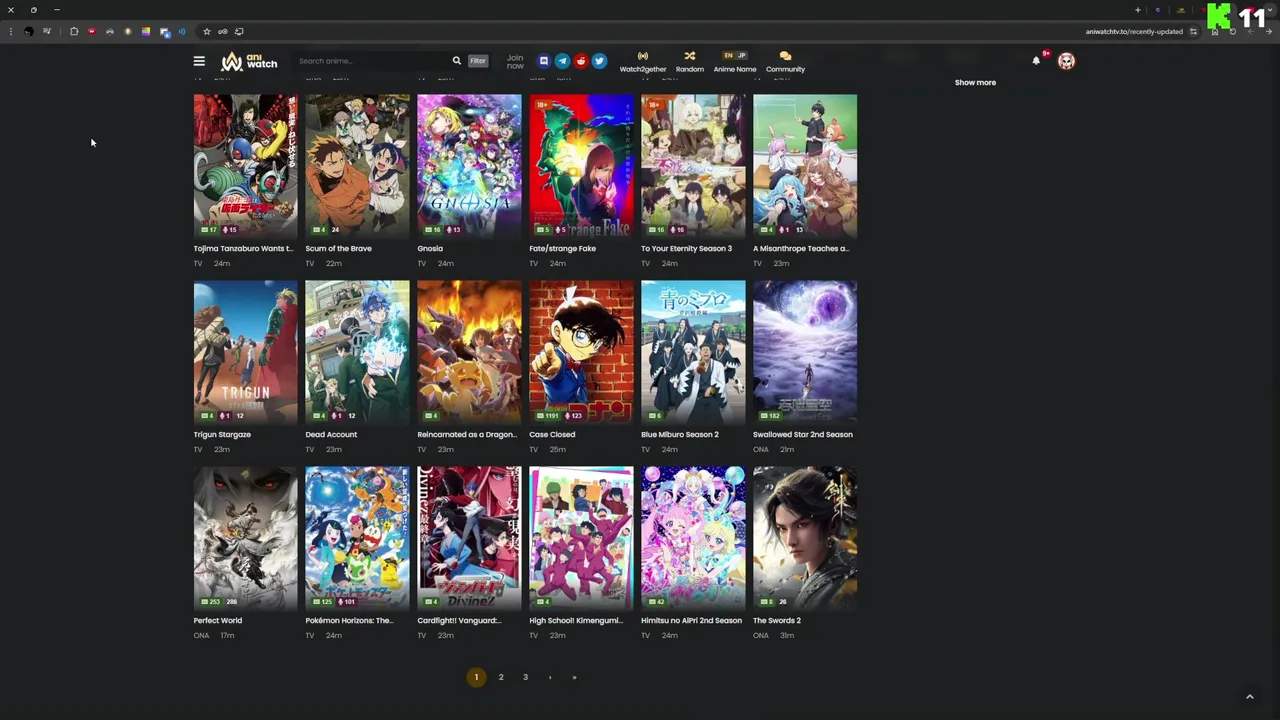Open the browser three-dot menu
This screenshot has height=720, width=1280.
click(10, 31)
